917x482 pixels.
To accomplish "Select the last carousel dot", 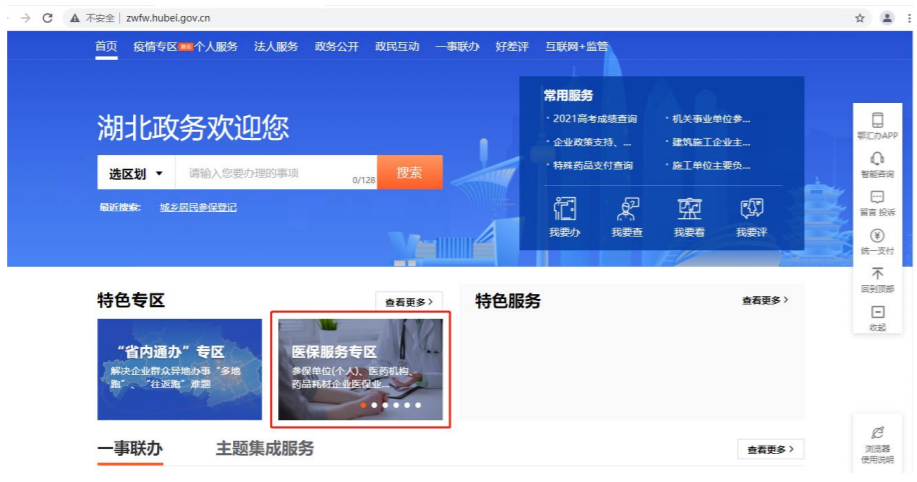I will click(418, 405).
